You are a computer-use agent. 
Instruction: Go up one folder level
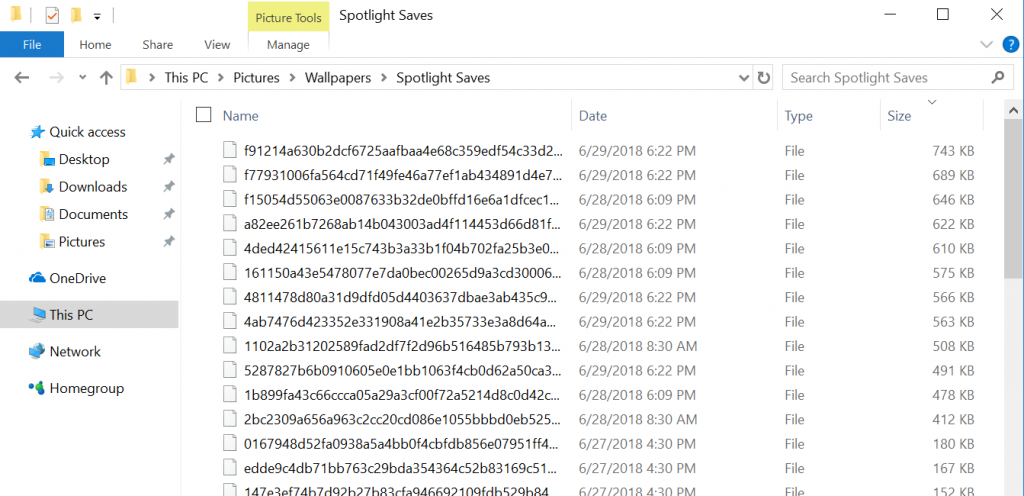106,78
